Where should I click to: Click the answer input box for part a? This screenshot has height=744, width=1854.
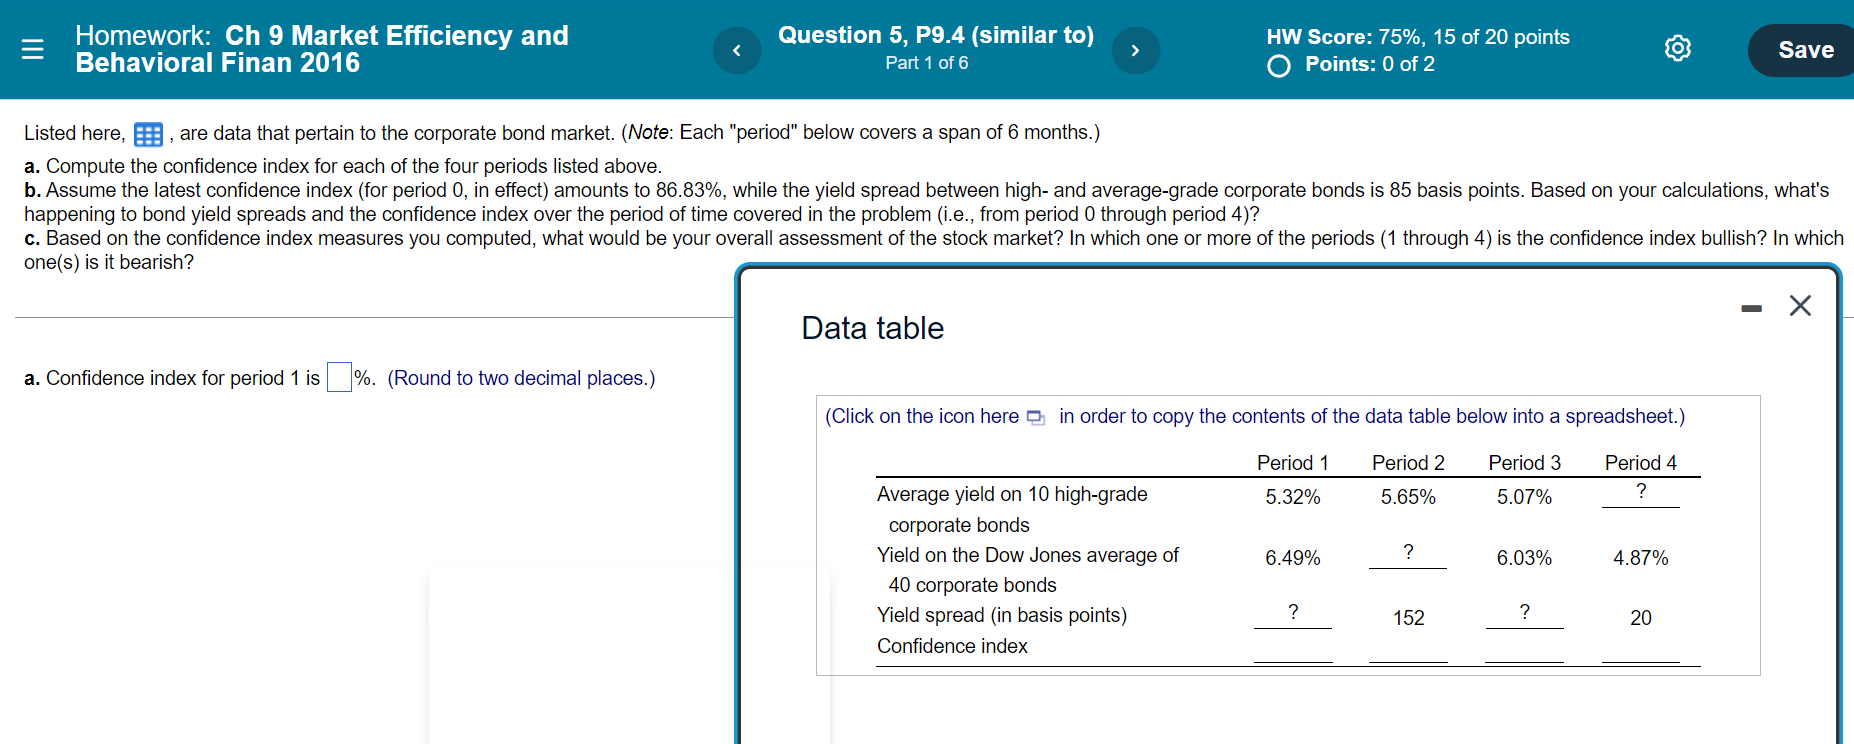point(338,377)
